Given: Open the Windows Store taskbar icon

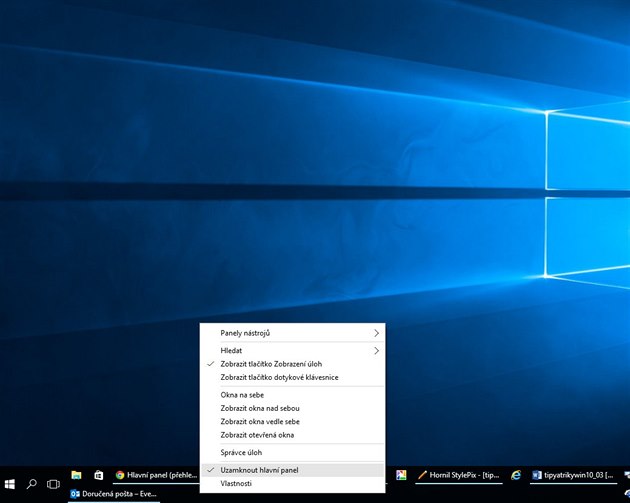Looking at the screenshot, I should (98, 475).
